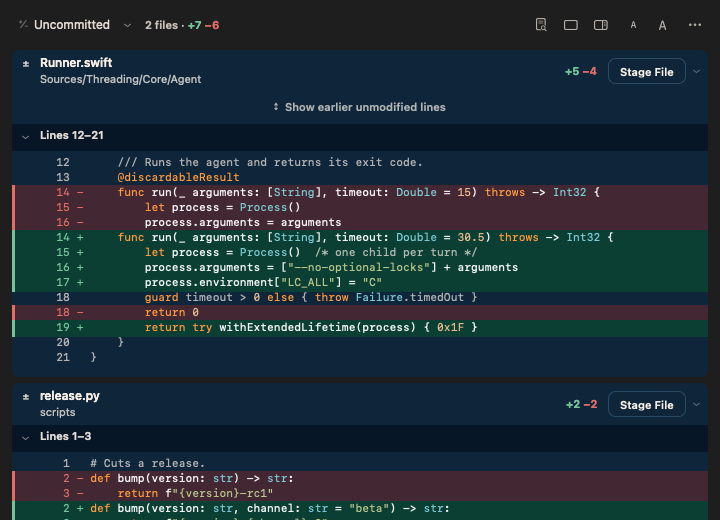Click removed line 'let process = Process()'
The width and height of the screenshot is (720, 520).
pos(360,208)
